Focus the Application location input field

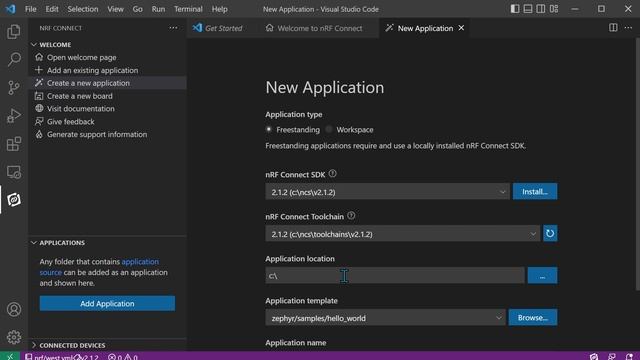click(x=395, y=276)
